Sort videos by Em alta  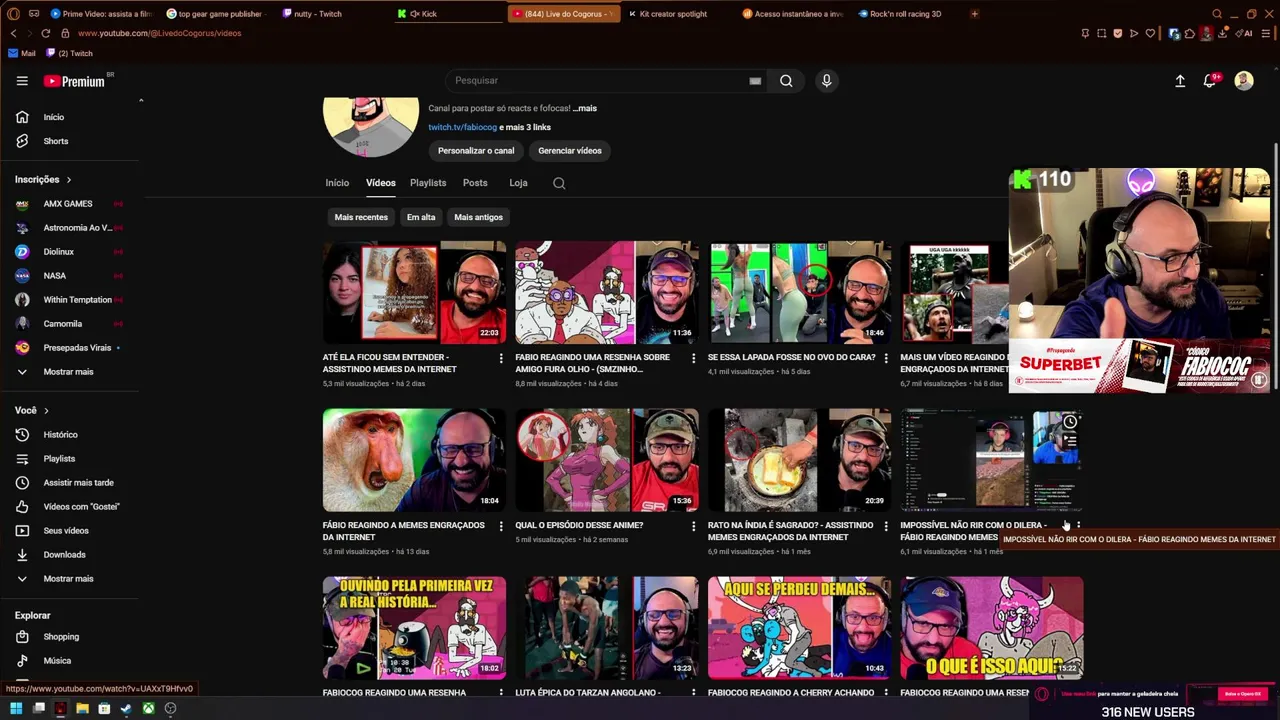click(421, 217)
